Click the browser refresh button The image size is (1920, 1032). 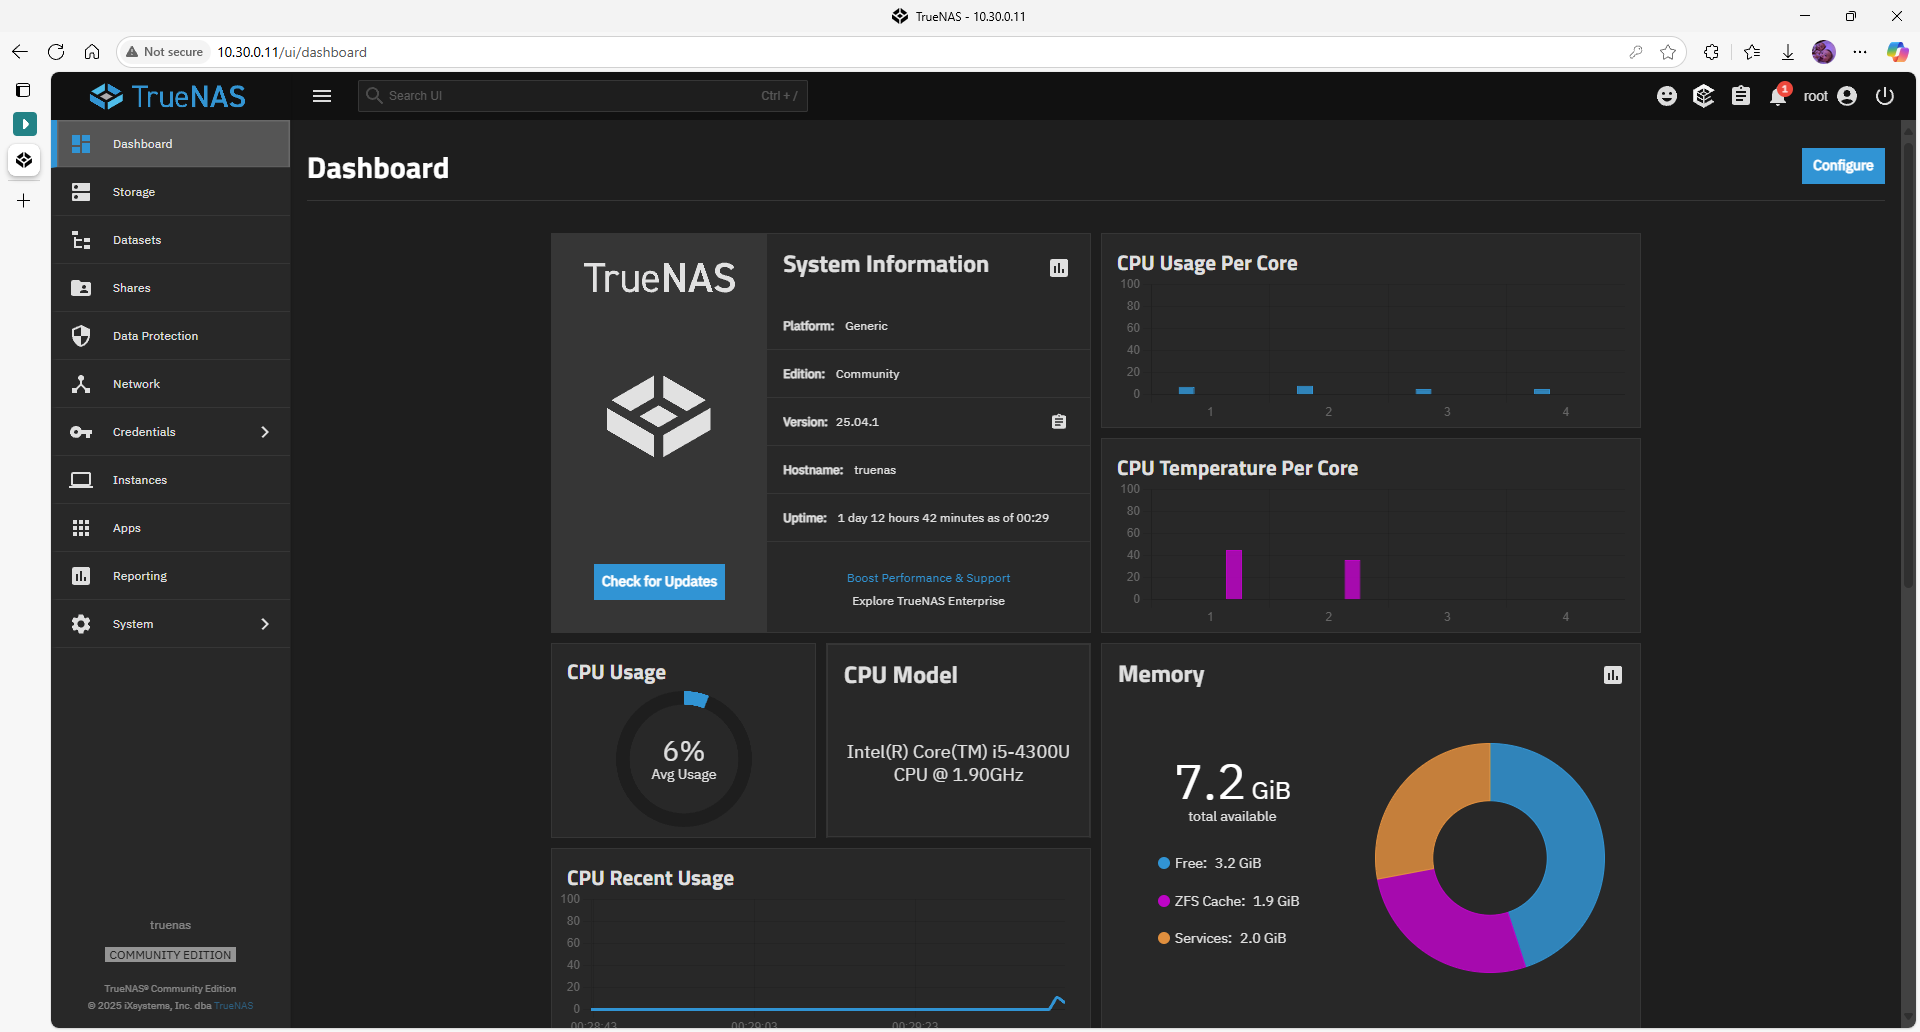tap(56, 52)
